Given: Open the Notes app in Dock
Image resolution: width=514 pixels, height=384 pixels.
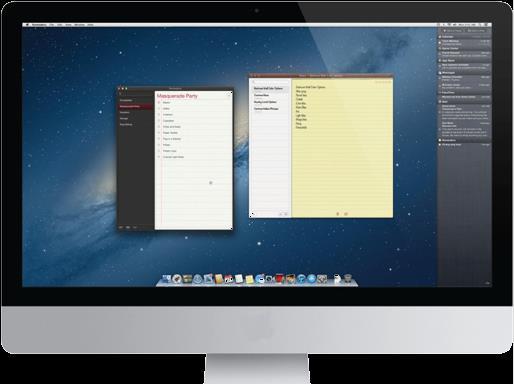Looking at the screenshot, I should (249, 279).
